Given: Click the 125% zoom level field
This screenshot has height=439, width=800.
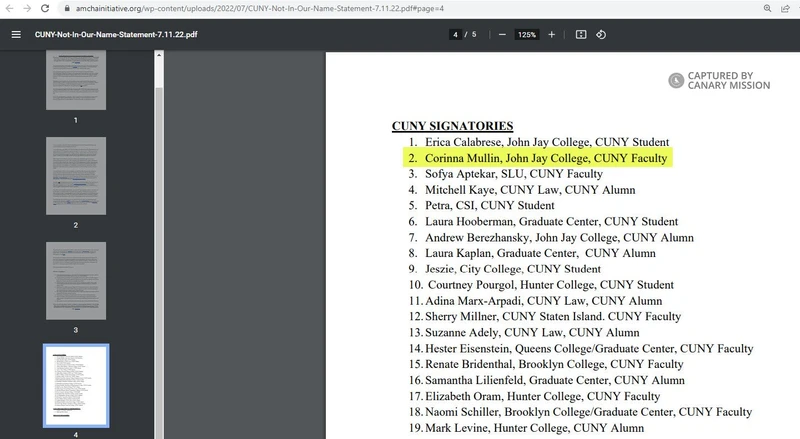Looking at the screenshot, I should 527,35.
